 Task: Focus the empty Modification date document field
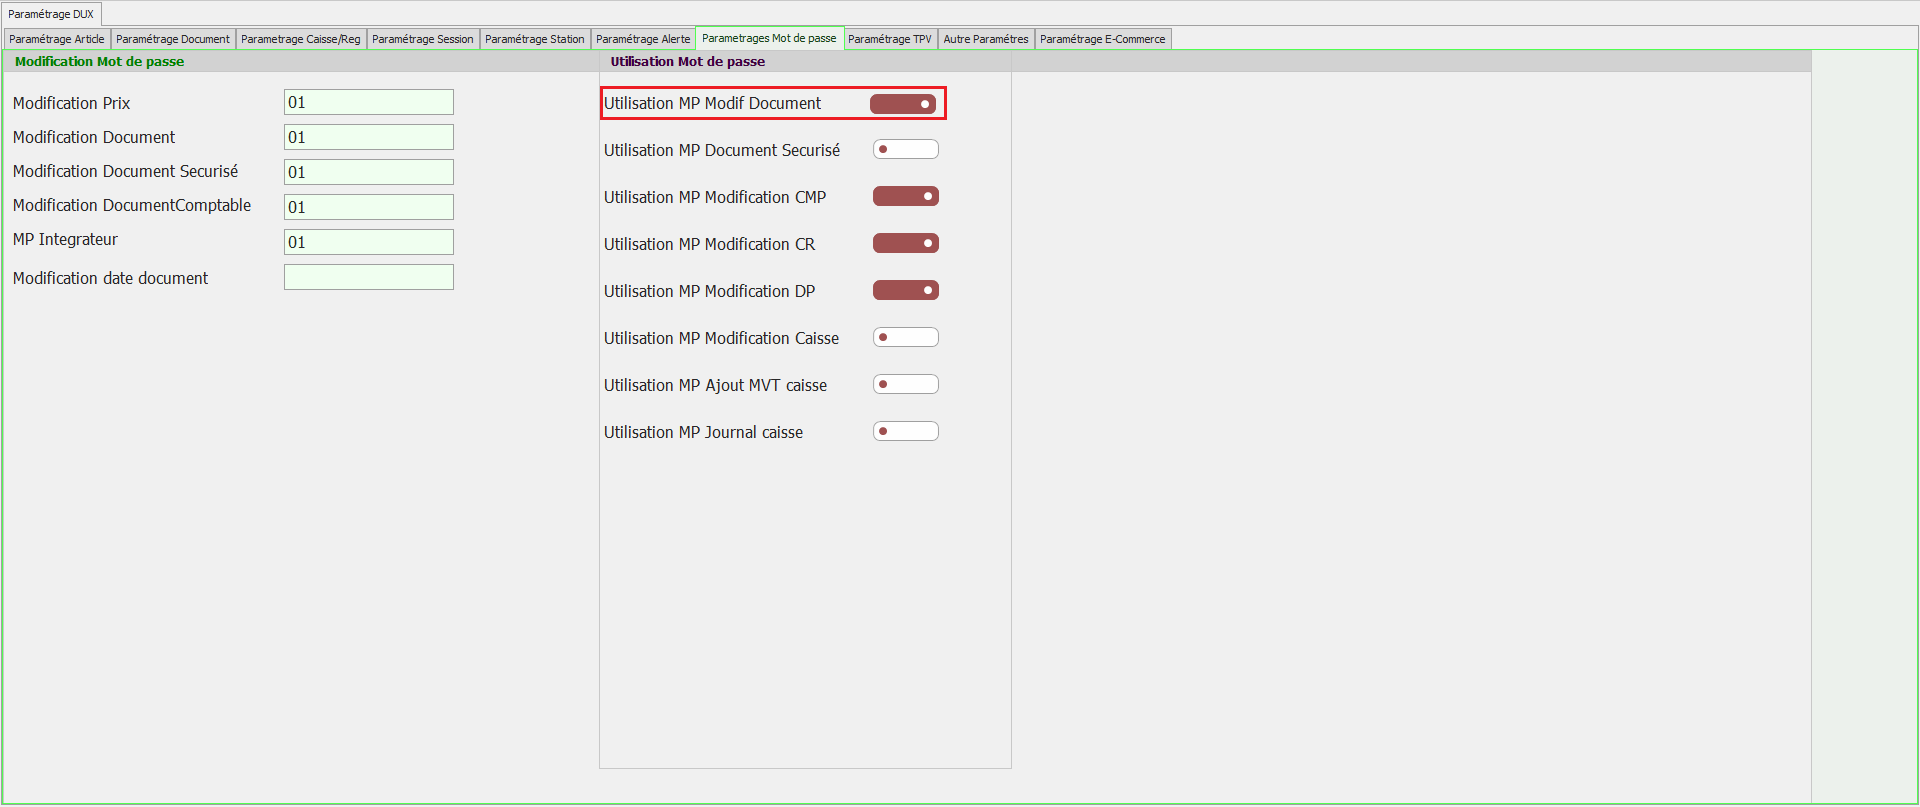click(369, 277)
